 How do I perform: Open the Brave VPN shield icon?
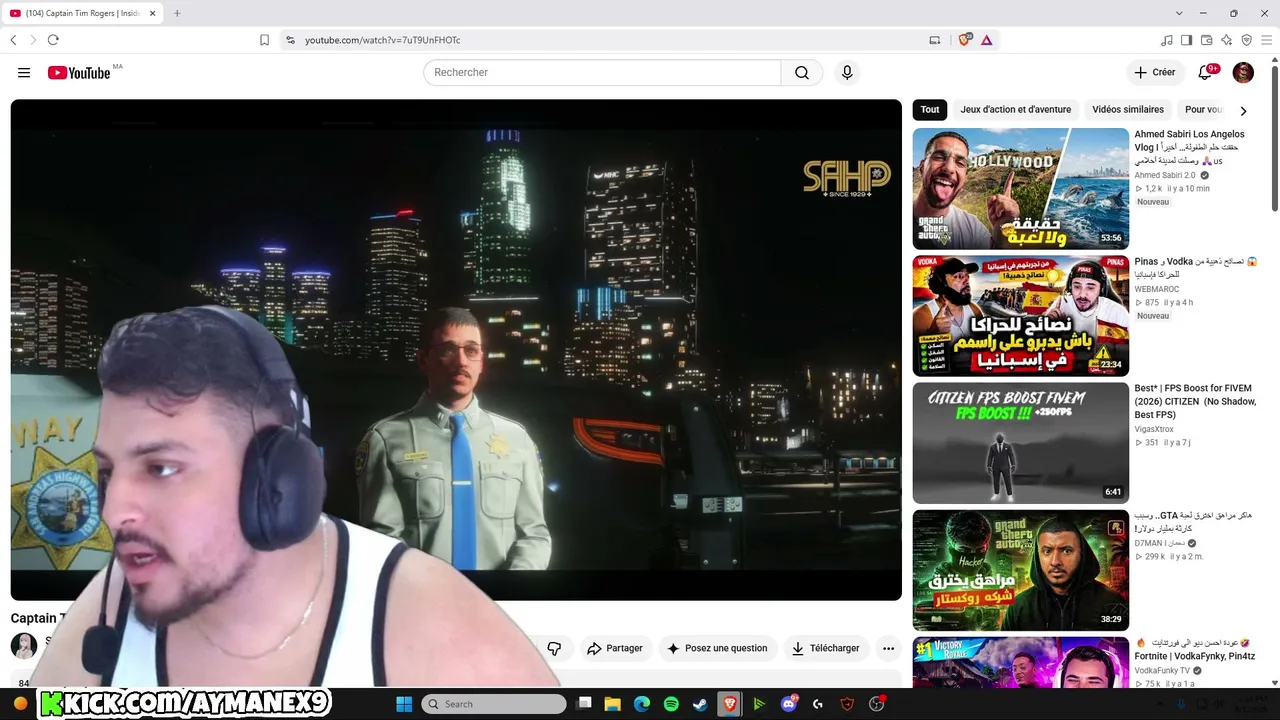(x=1247, y=40)
